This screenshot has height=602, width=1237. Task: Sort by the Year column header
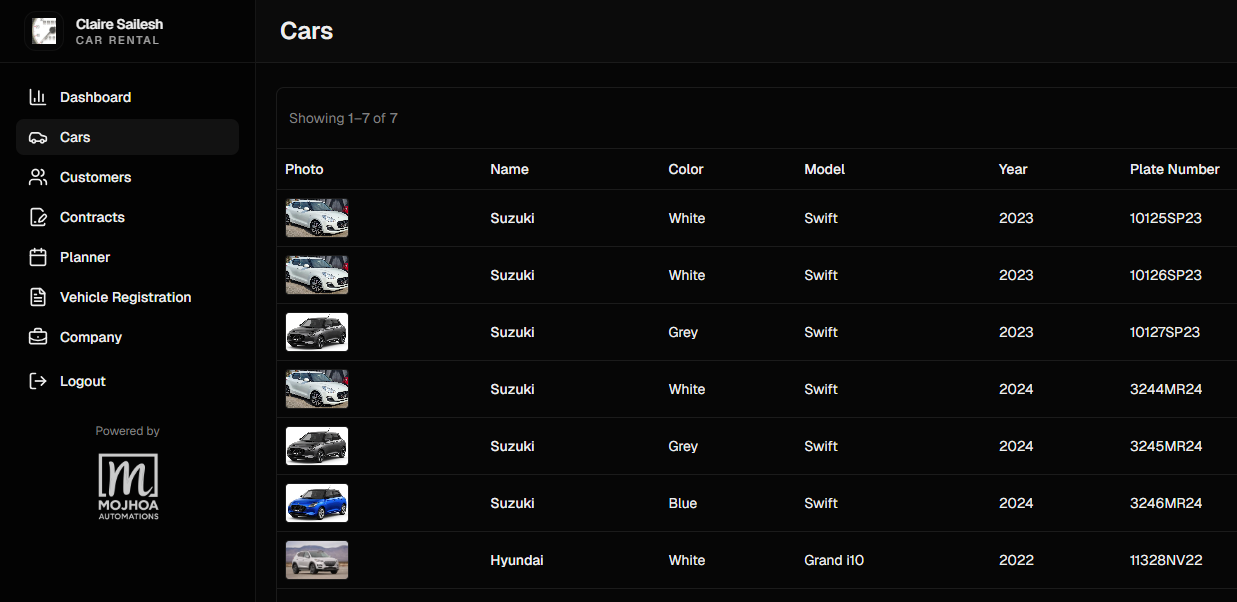tap(1012, 169)
